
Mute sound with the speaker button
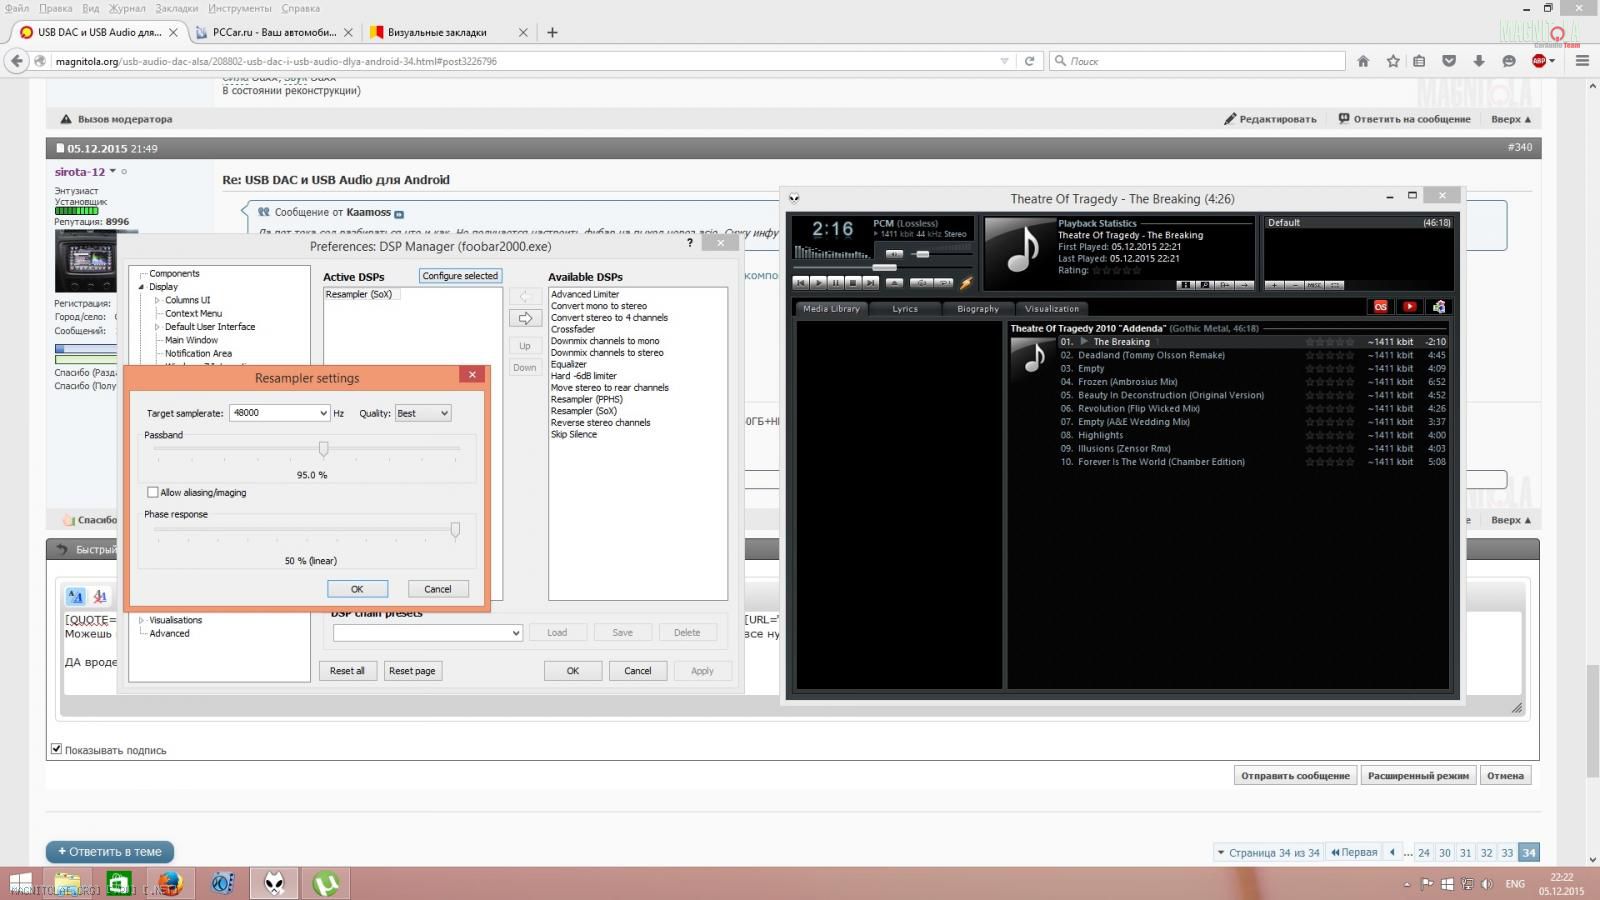tap(894, 254)
